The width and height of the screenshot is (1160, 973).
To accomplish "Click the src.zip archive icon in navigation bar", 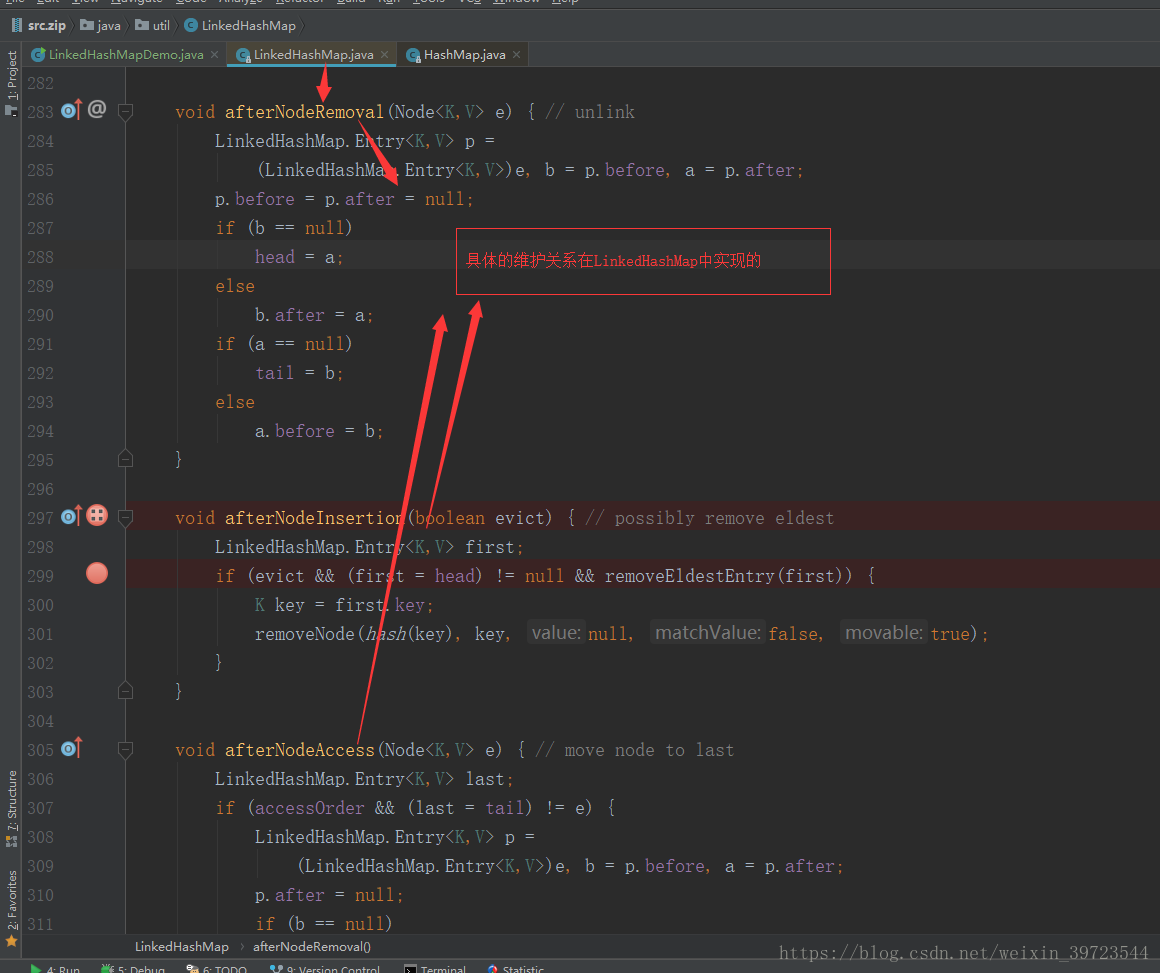I will [17, 25].
